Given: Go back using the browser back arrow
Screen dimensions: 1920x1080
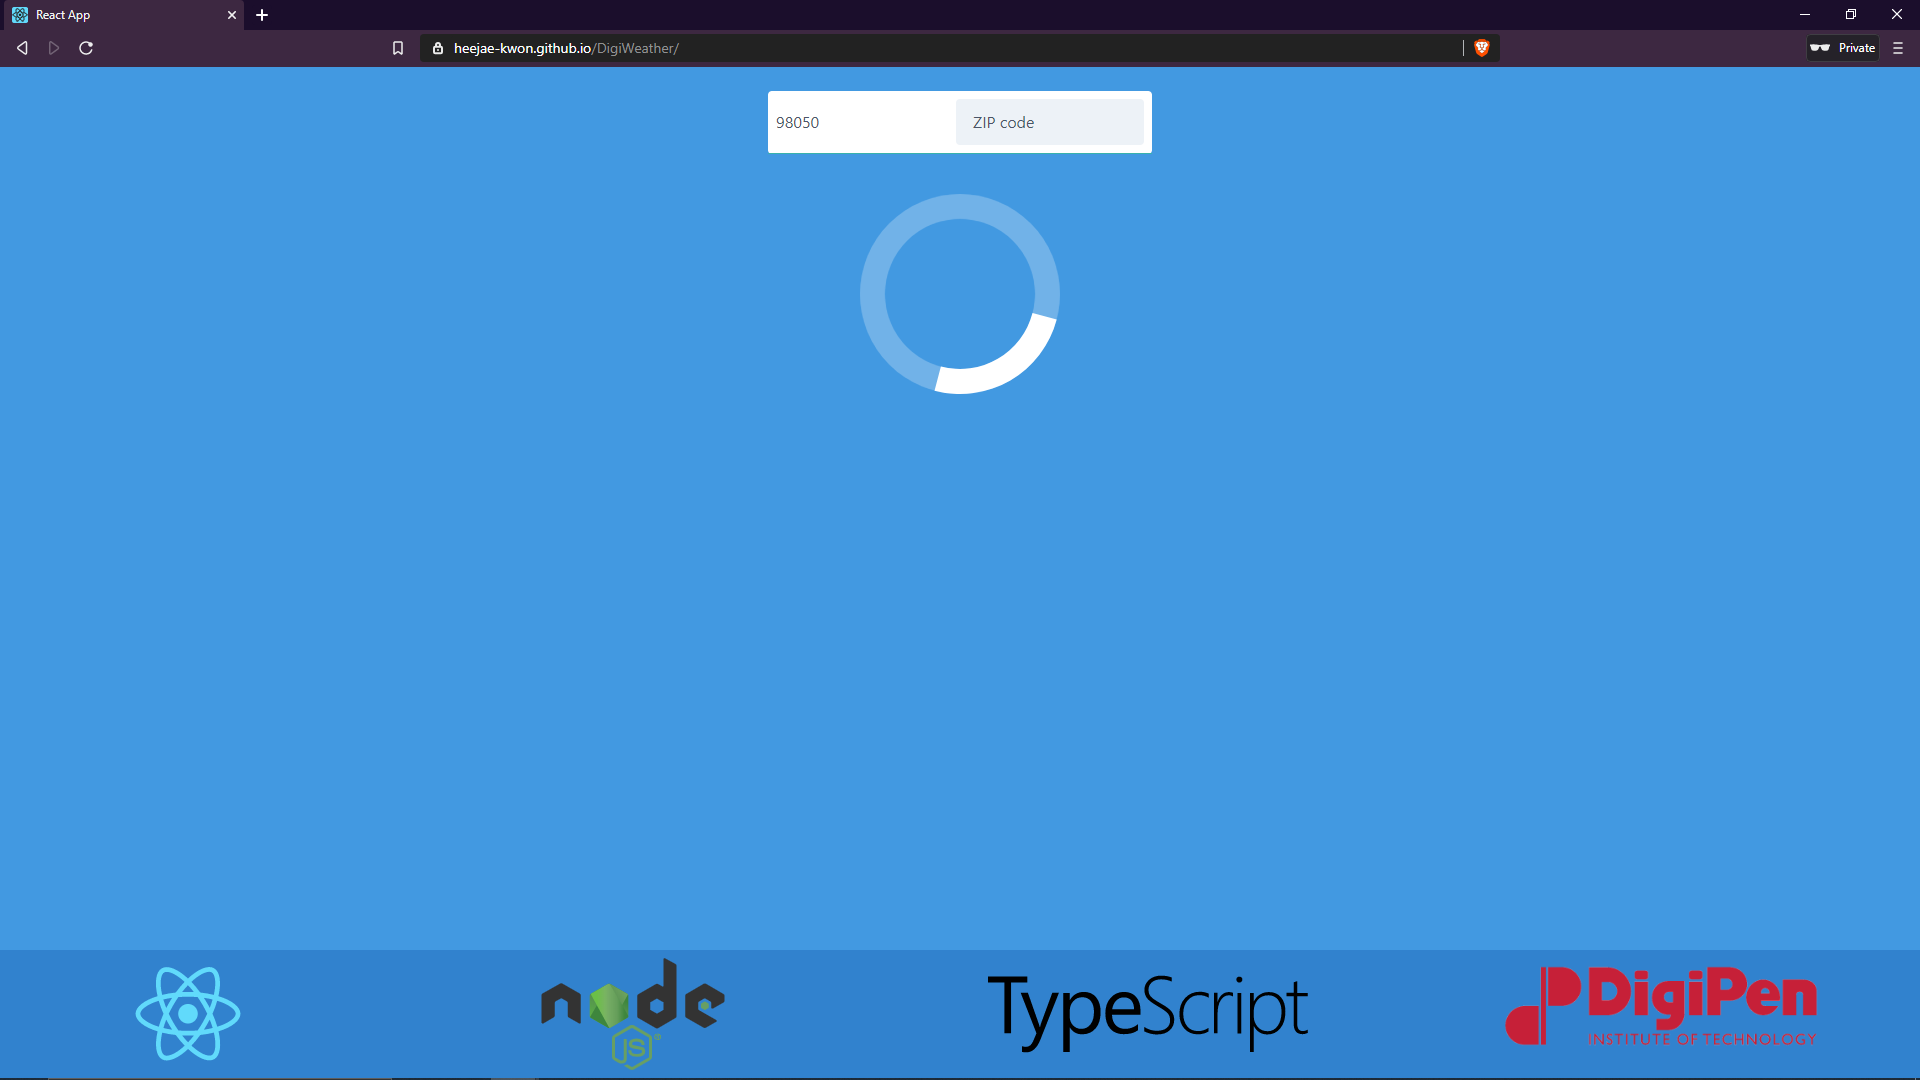Looking at the screenshot, I should [22, 48].
